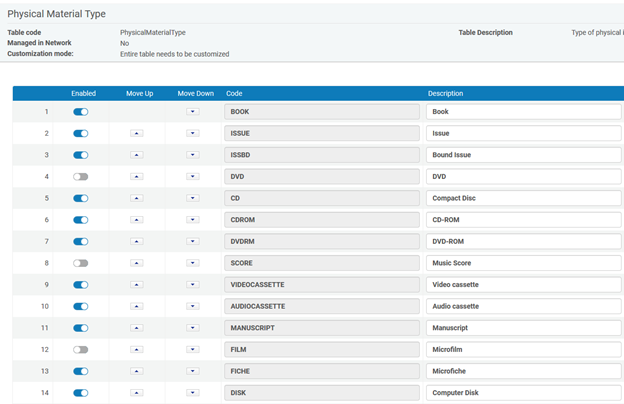The width and height of the screenshot is (624, 404).
Task: Move the ISSUE row up
Action: pyautogui.click(x=136, y=133)
